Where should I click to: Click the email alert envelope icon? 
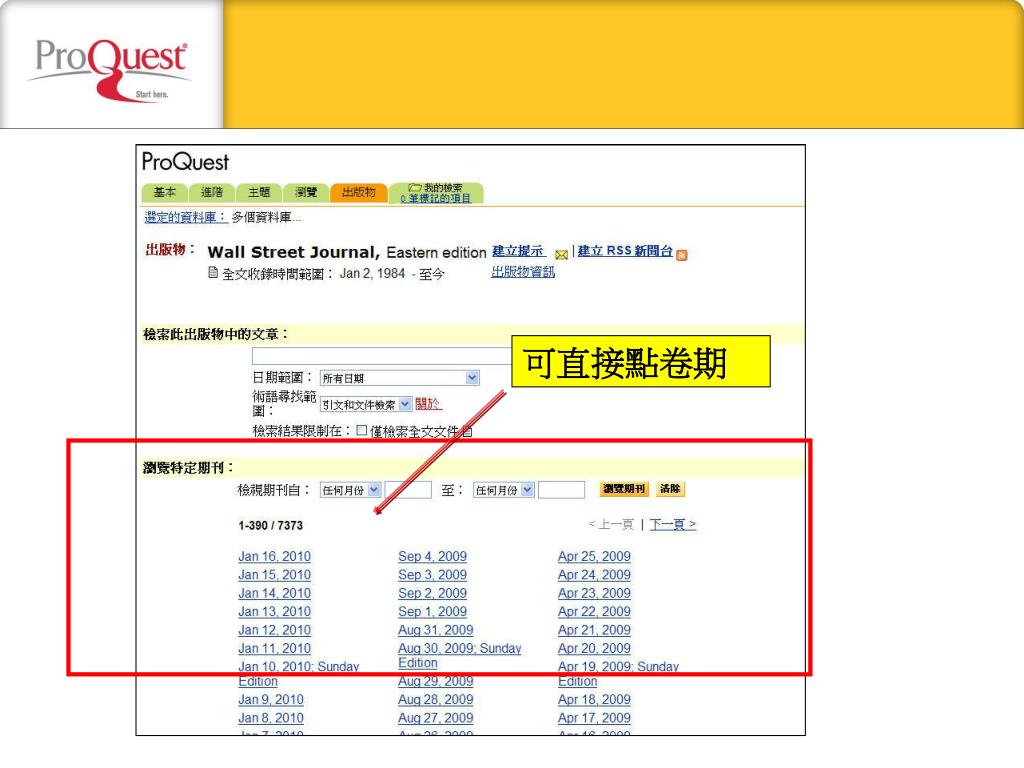(x=561, y=255)
